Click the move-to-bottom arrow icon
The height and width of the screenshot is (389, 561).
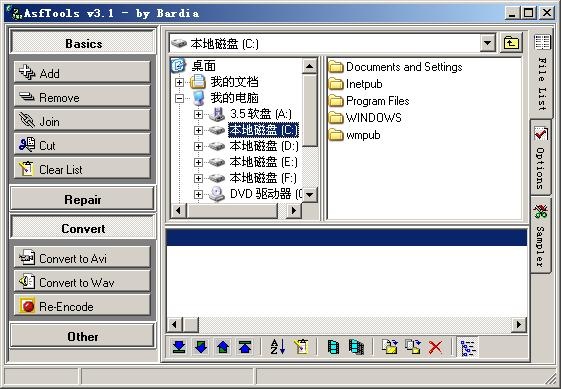[179, 347]
